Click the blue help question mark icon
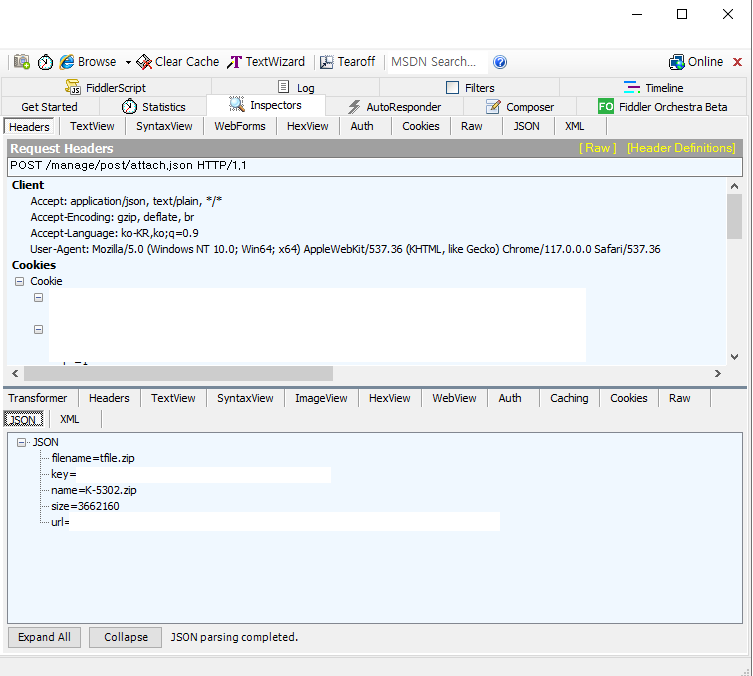Image resolution: width=753 pixels, height=676 pixels. pos(500,62)
